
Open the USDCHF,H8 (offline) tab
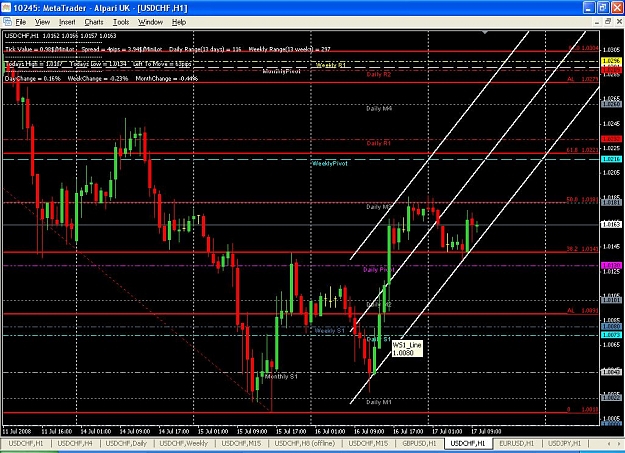tap(305, 443)
